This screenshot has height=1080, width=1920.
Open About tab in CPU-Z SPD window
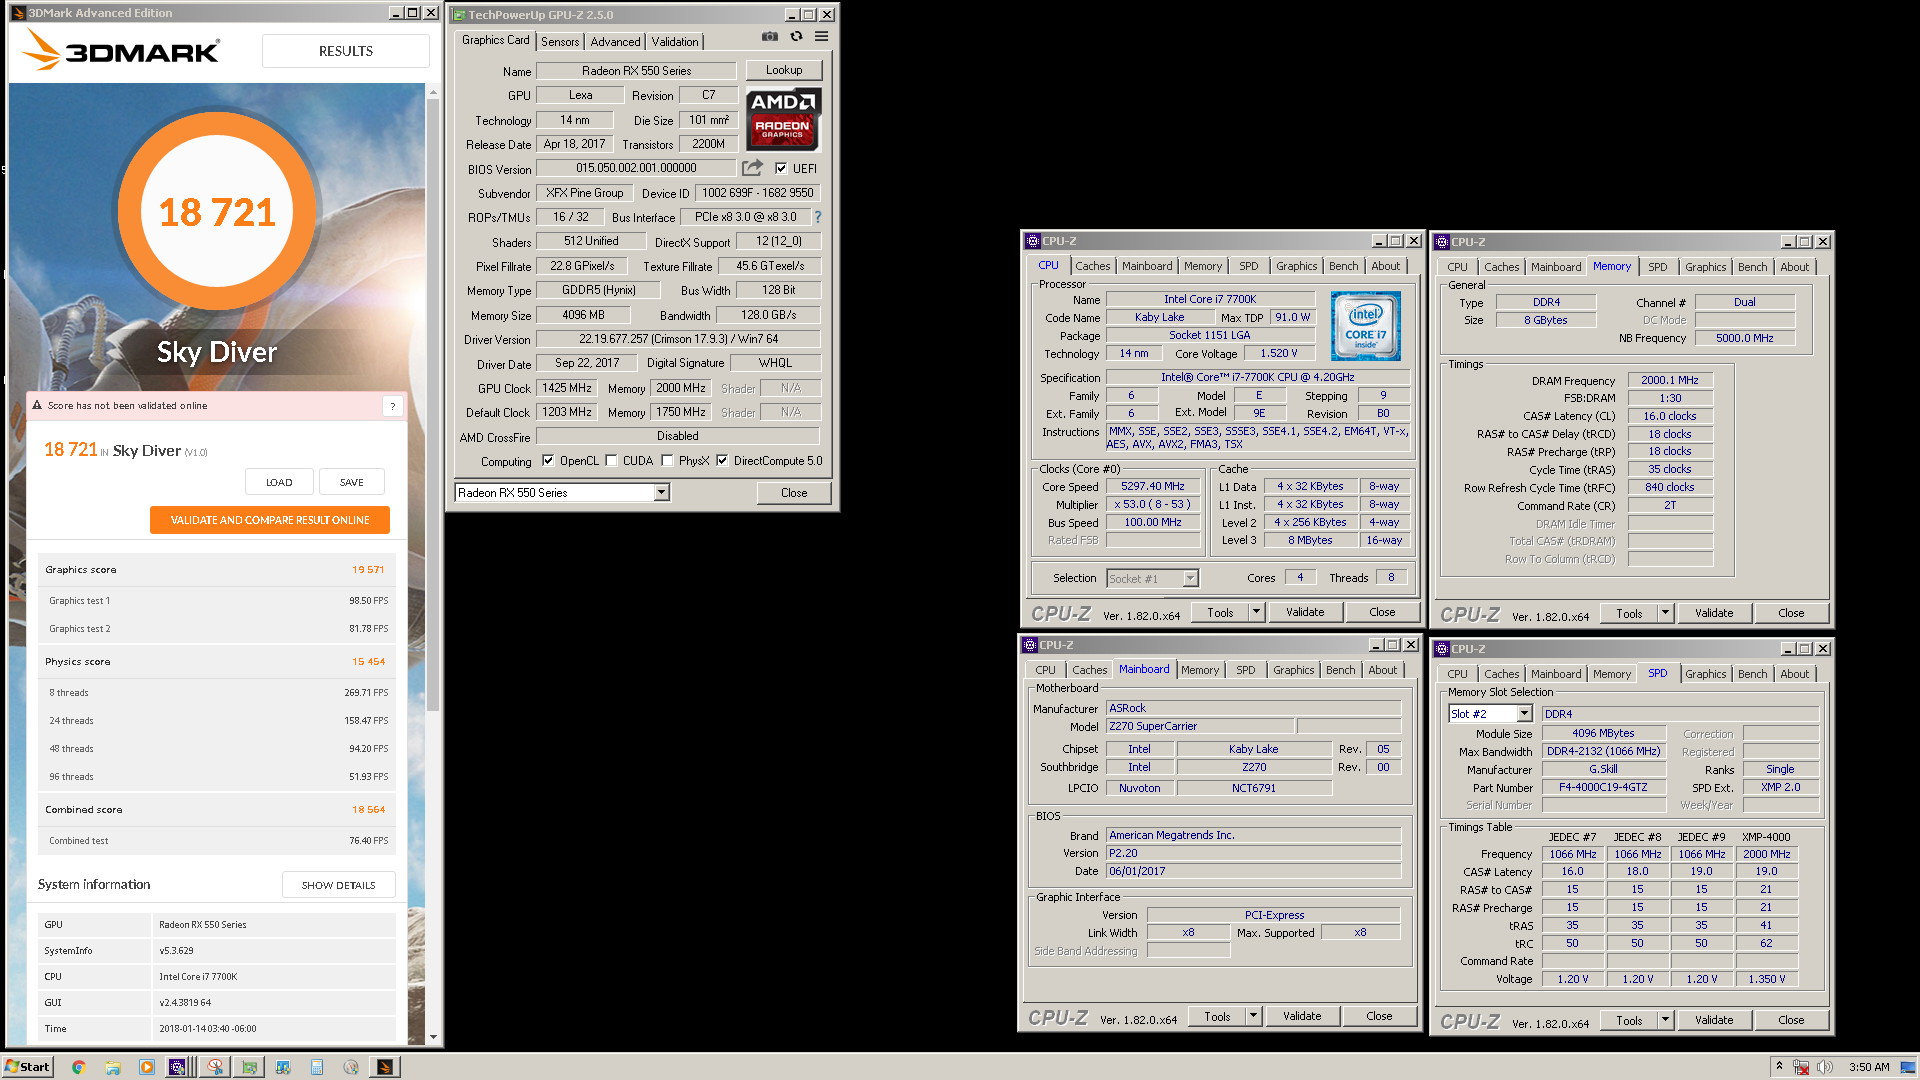[1794, 674]
